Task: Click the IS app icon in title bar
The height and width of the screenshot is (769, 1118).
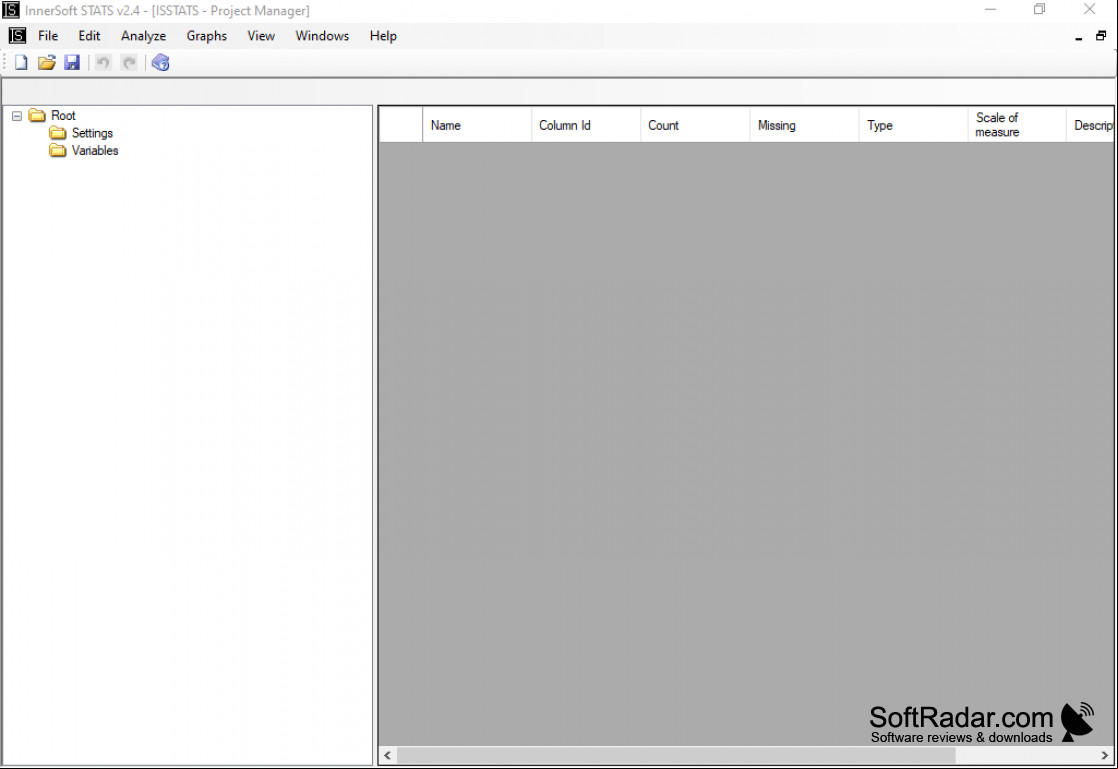Action: click(x=11, y=10)
